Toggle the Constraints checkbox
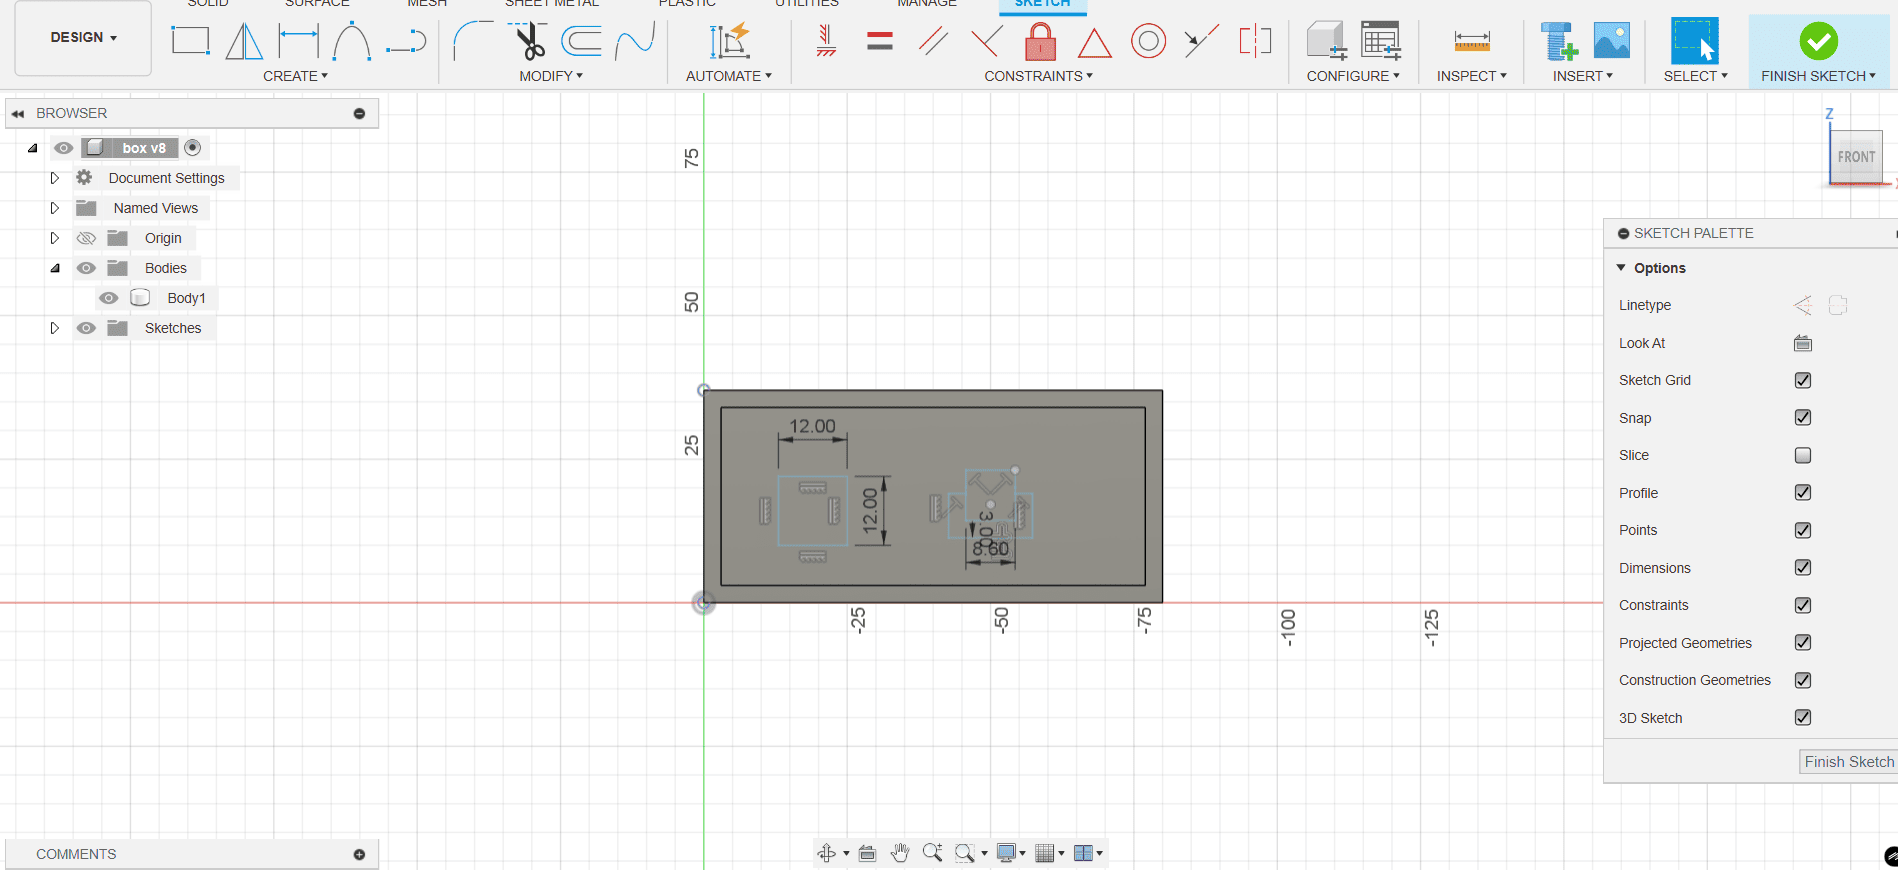1898x870 pixels. point(1803,605)
